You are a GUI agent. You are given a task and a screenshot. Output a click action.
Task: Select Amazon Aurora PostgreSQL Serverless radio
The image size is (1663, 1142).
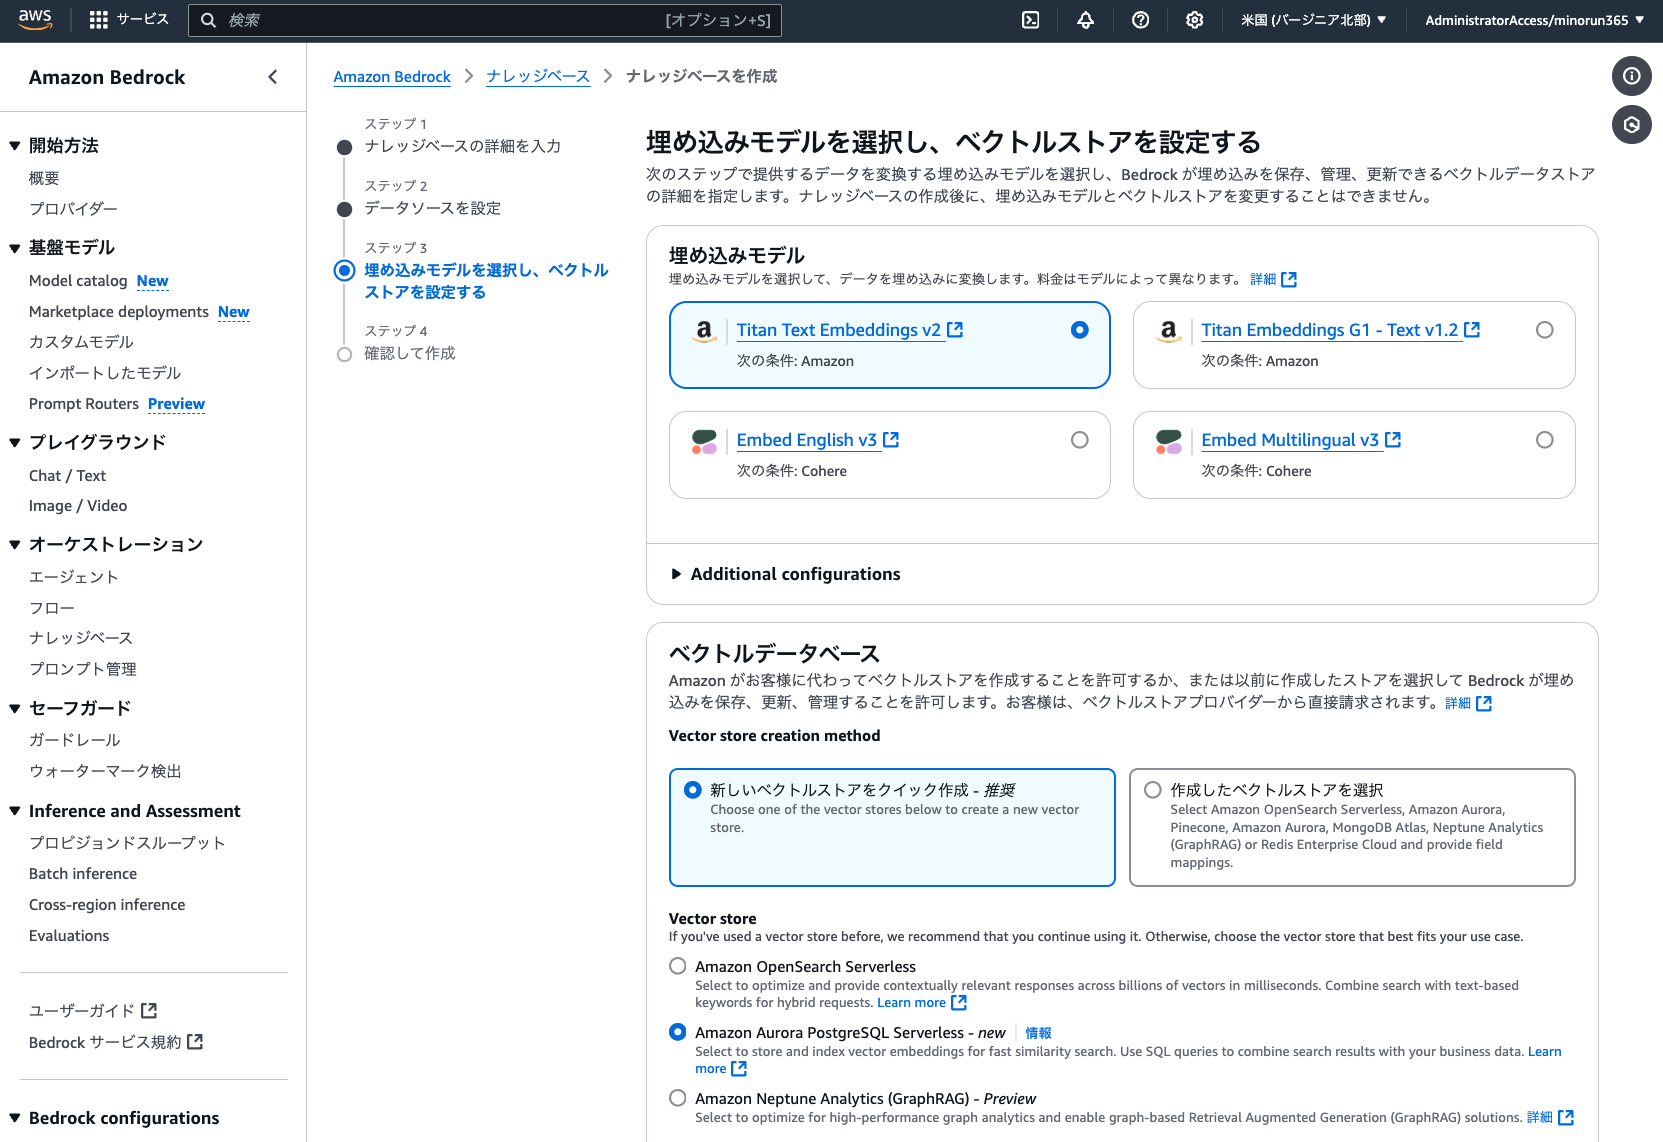pos(677,1032)
